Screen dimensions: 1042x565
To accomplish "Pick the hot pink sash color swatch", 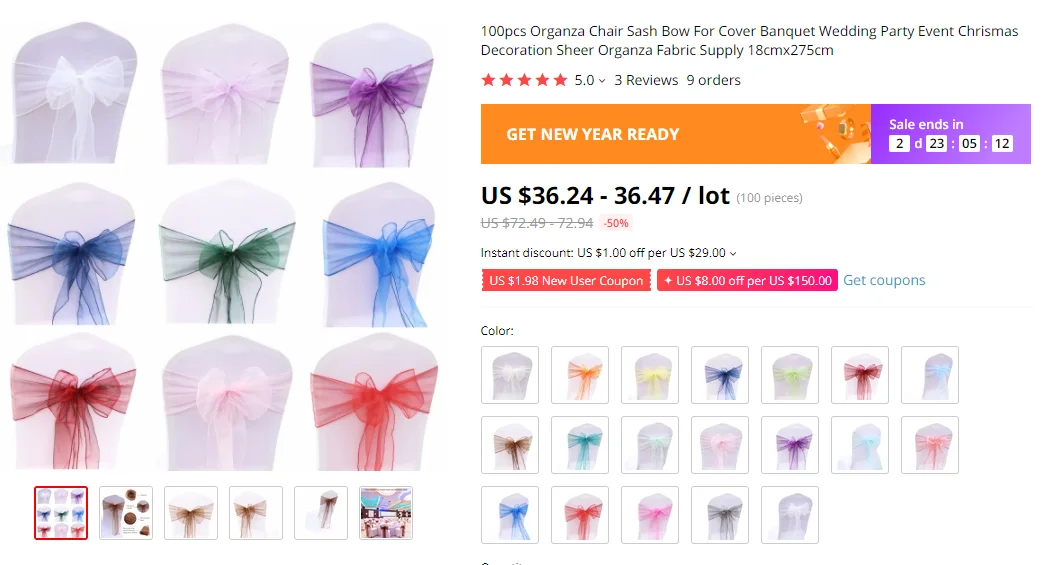I will coord(650,515).
